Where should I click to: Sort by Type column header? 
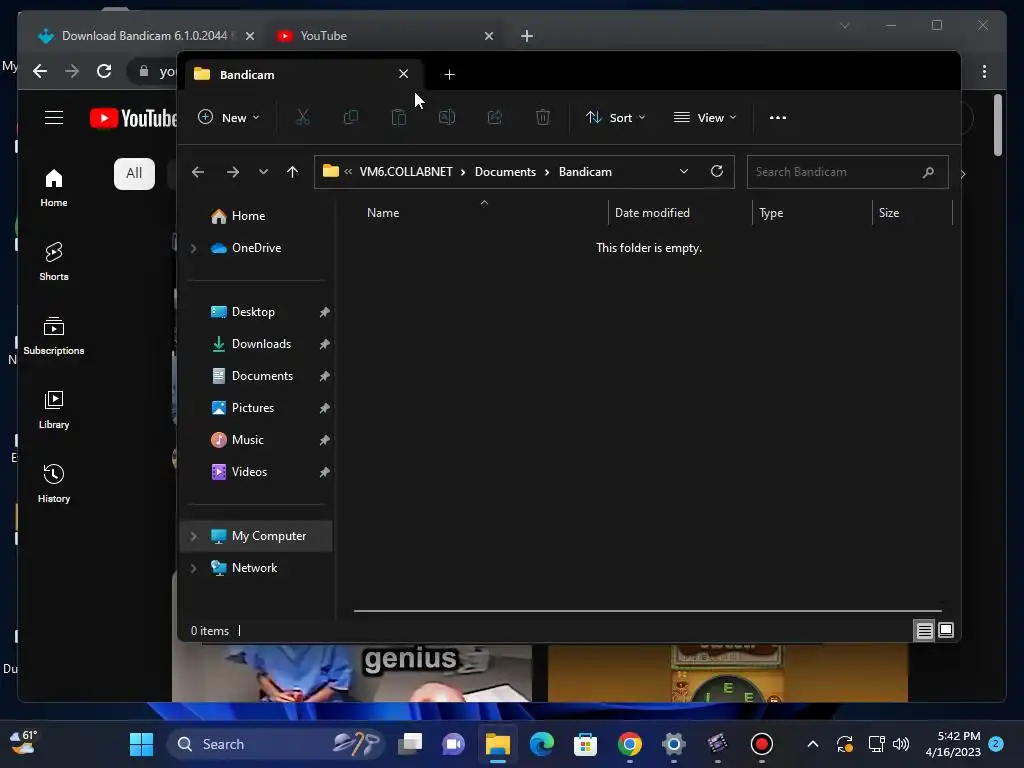pos(812,213)
